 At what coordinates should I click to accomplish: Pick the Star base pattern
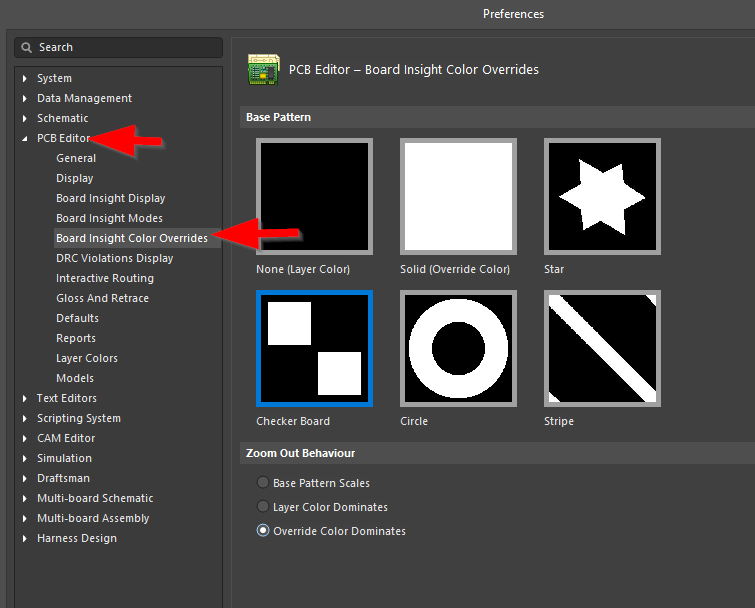(602, 197)
